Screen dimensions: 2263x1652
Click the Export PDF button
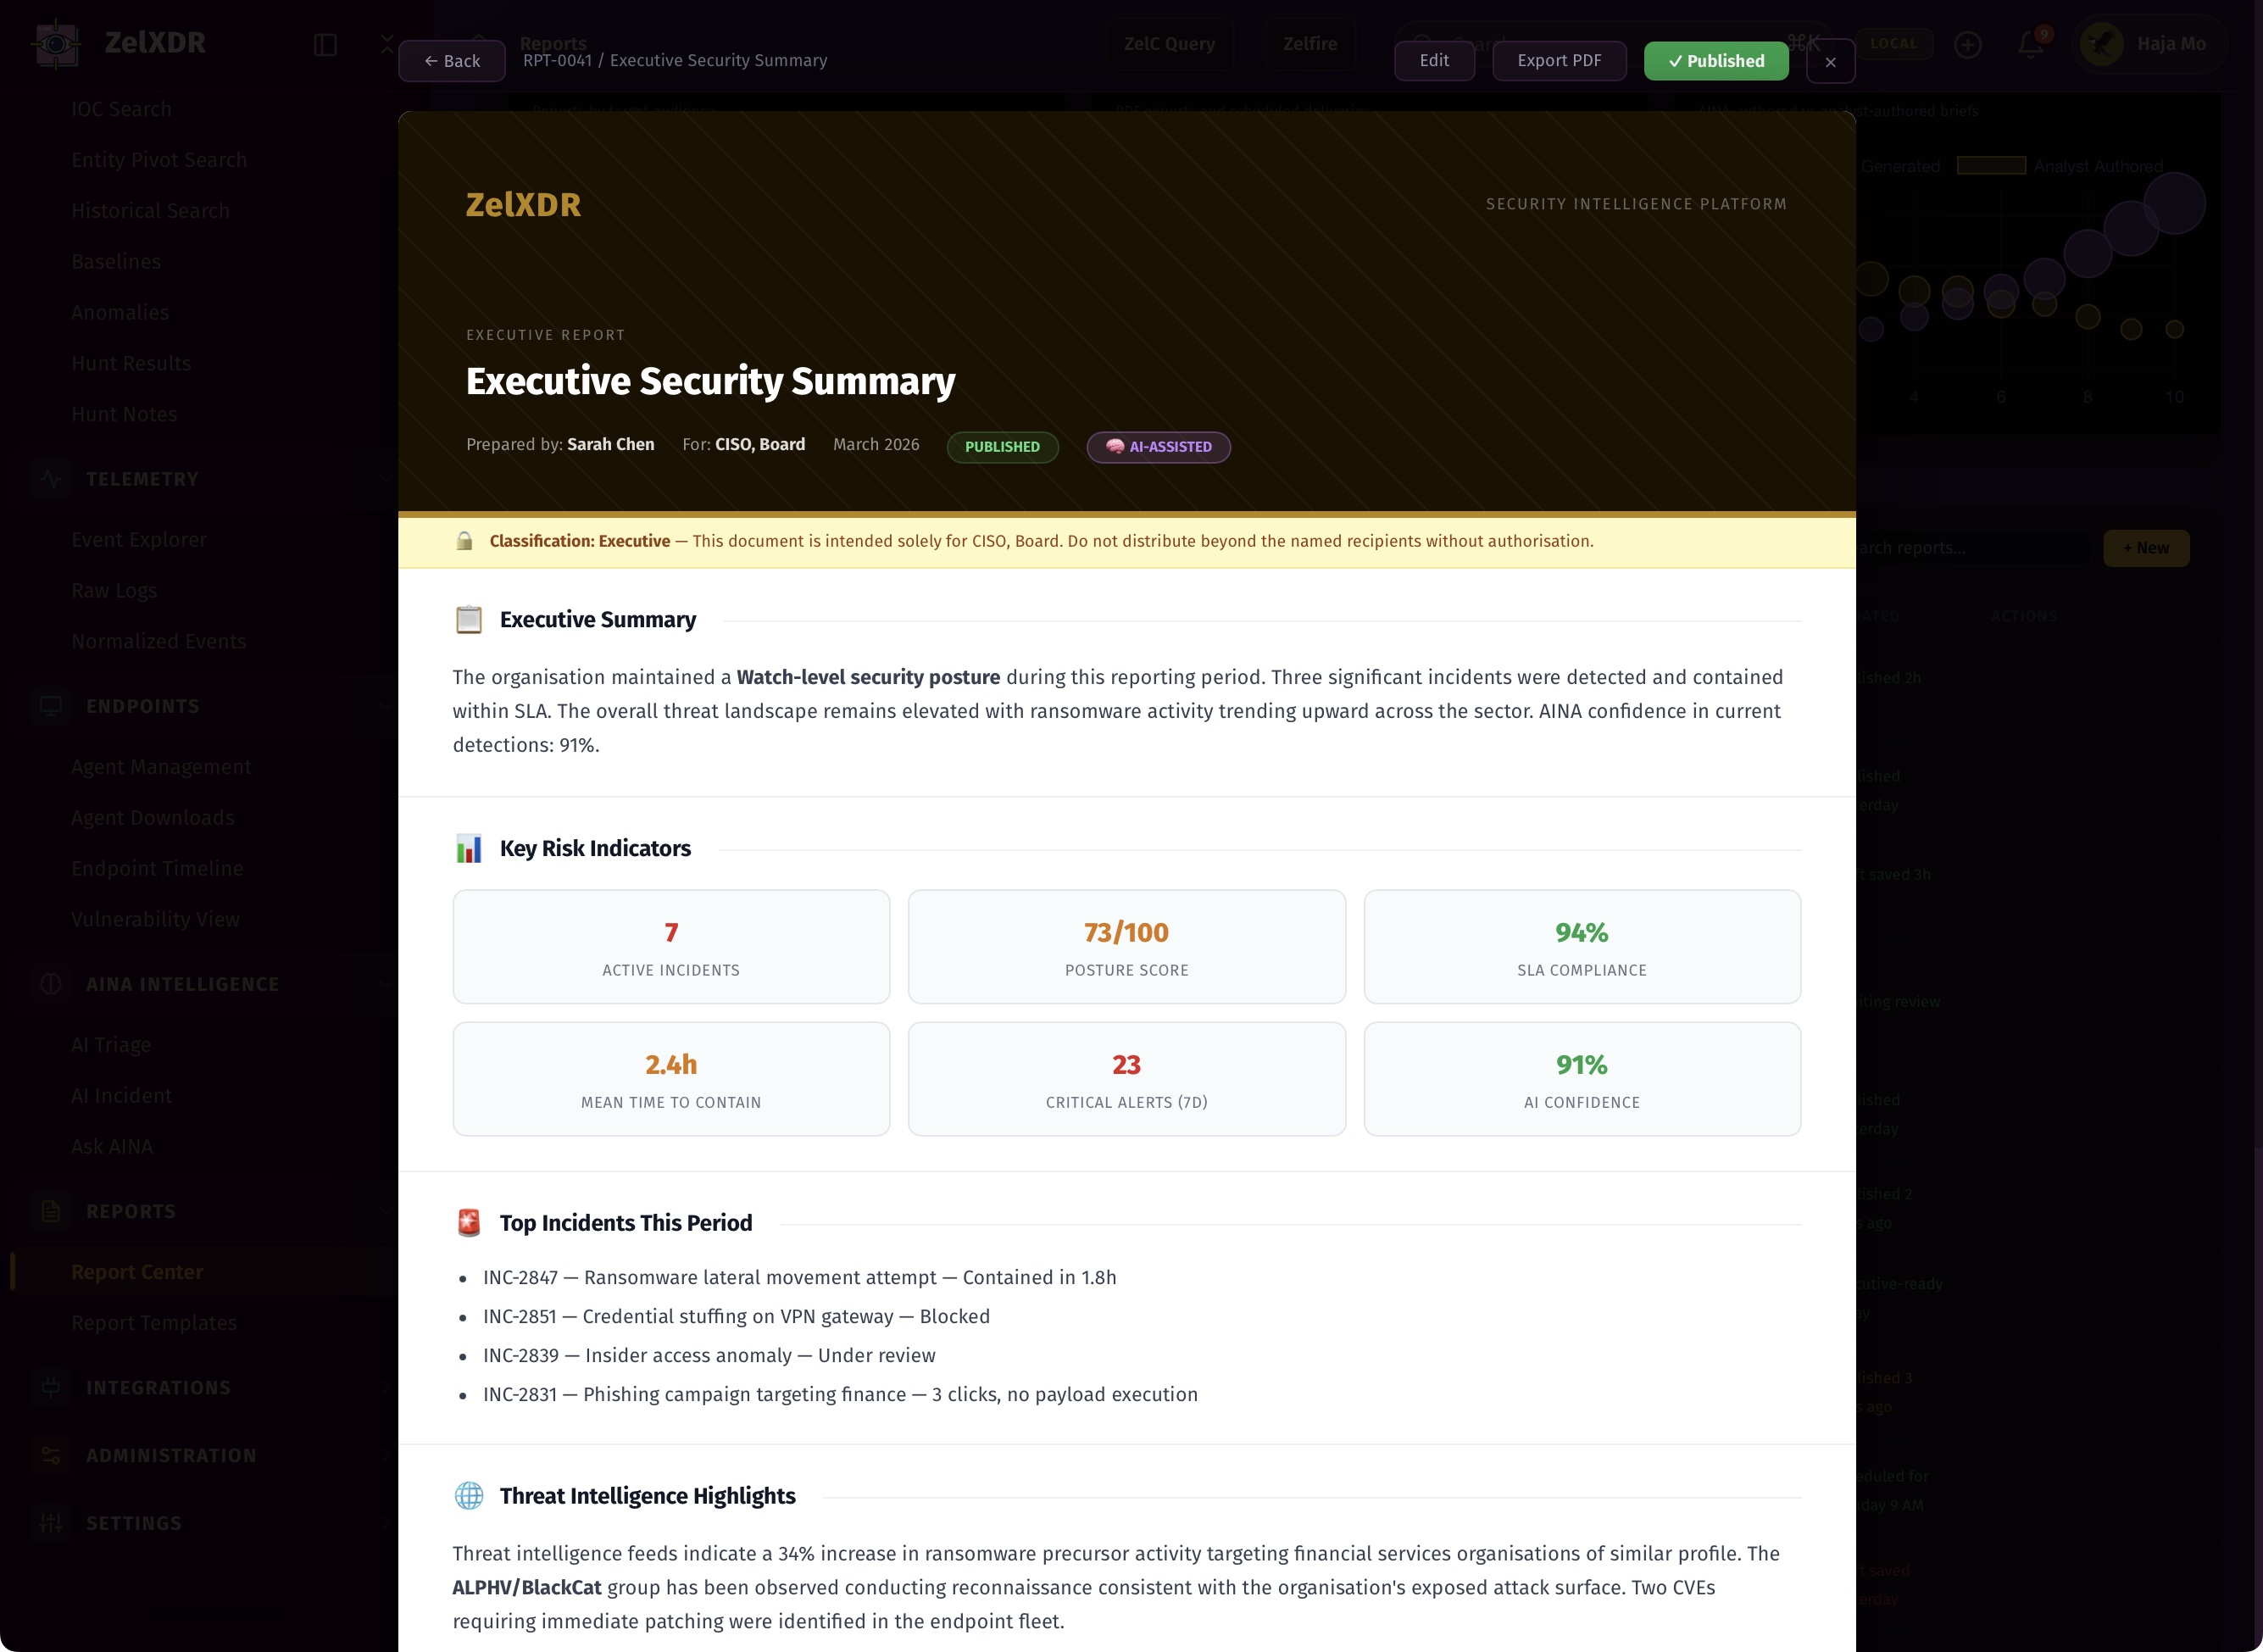tap(1559, 61)
